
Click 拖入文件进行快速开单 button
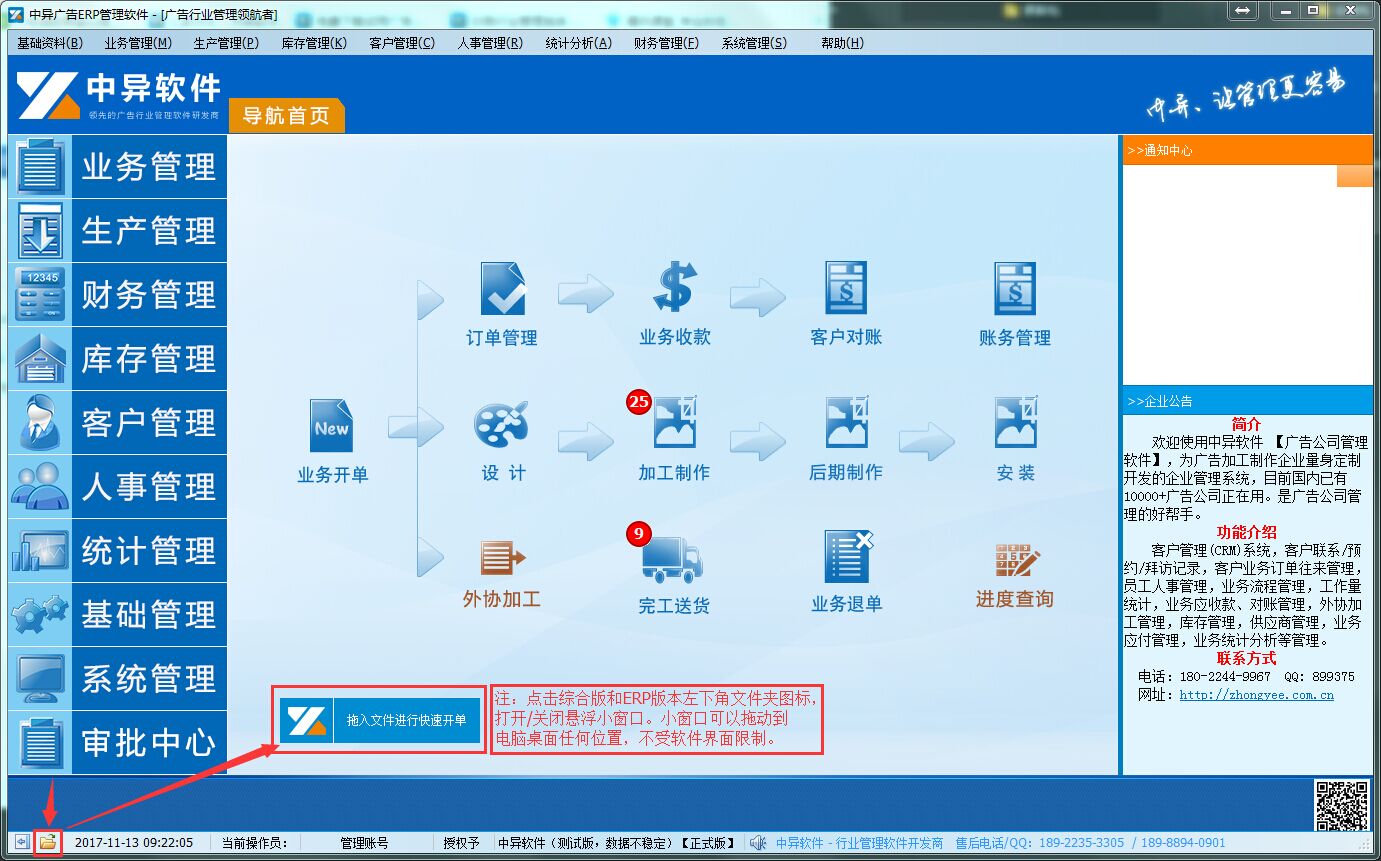(380, 720)
